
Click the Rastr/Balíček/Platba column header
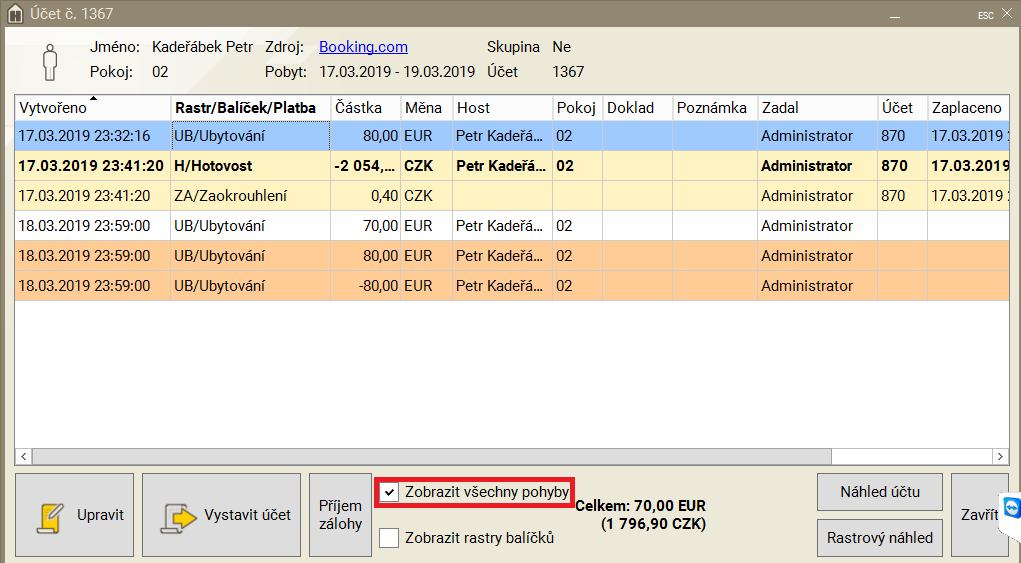click(250, 108)
